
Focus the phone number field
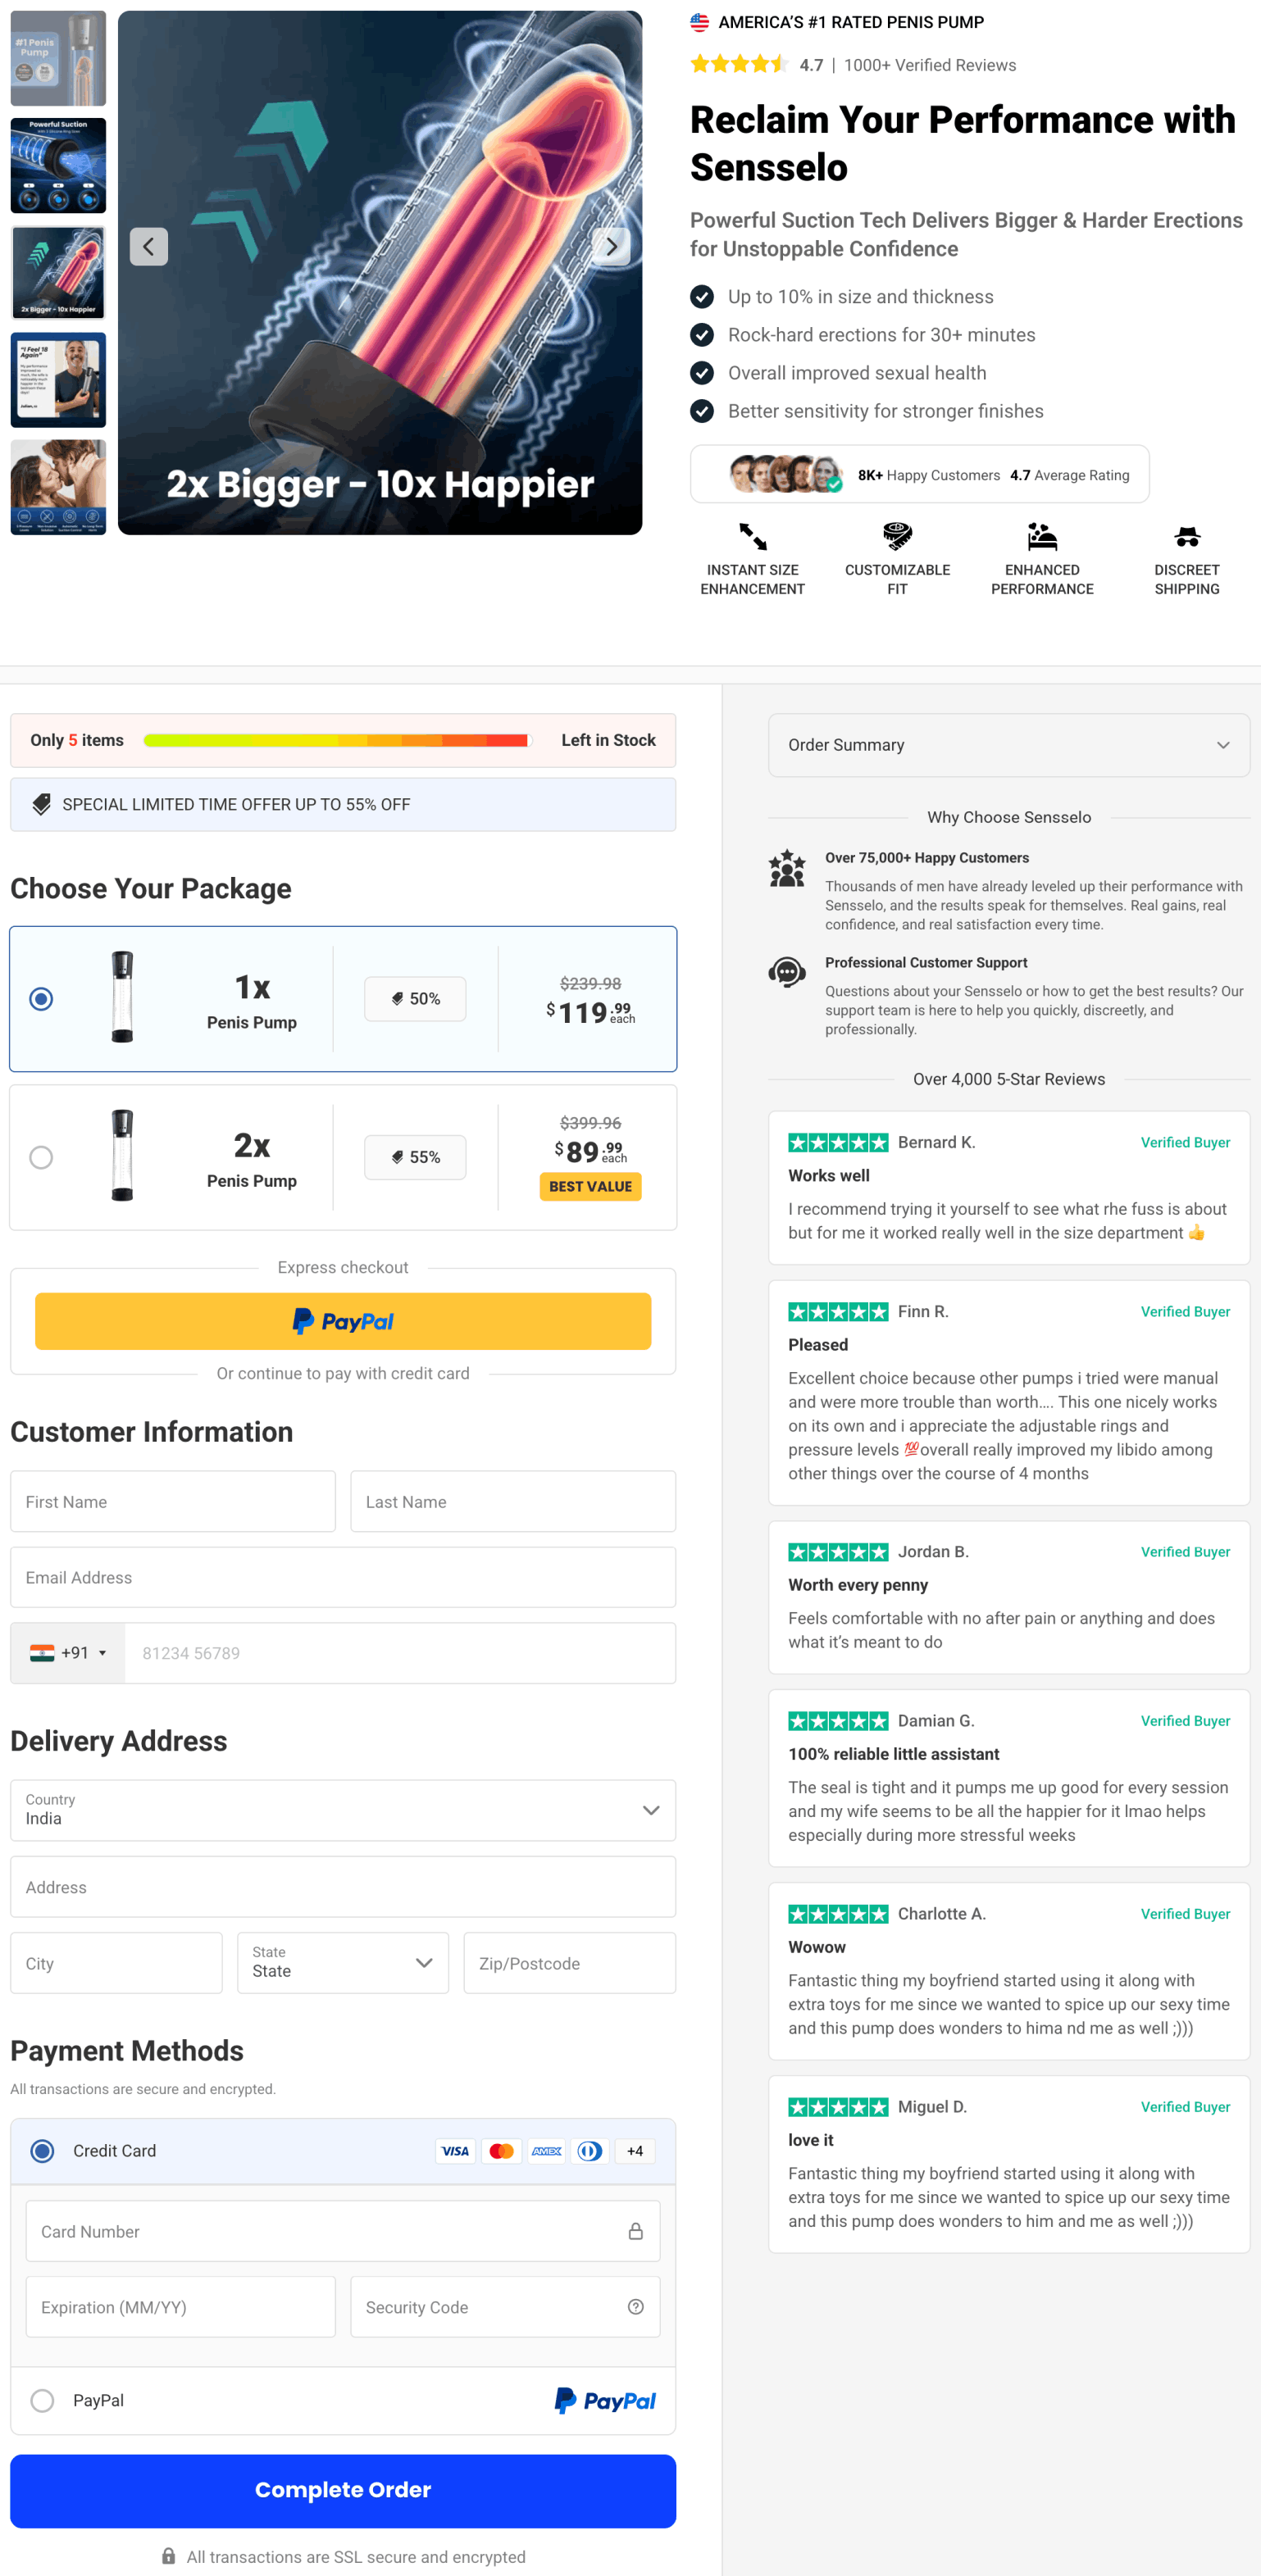400,1653
